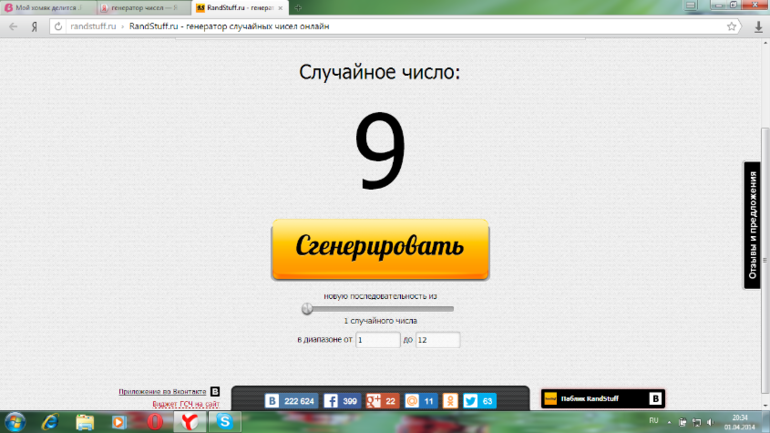The width and height of the screenshot is (770, 433).
Task: Click the orange Сгенерировать button
Action: point(380,249)
